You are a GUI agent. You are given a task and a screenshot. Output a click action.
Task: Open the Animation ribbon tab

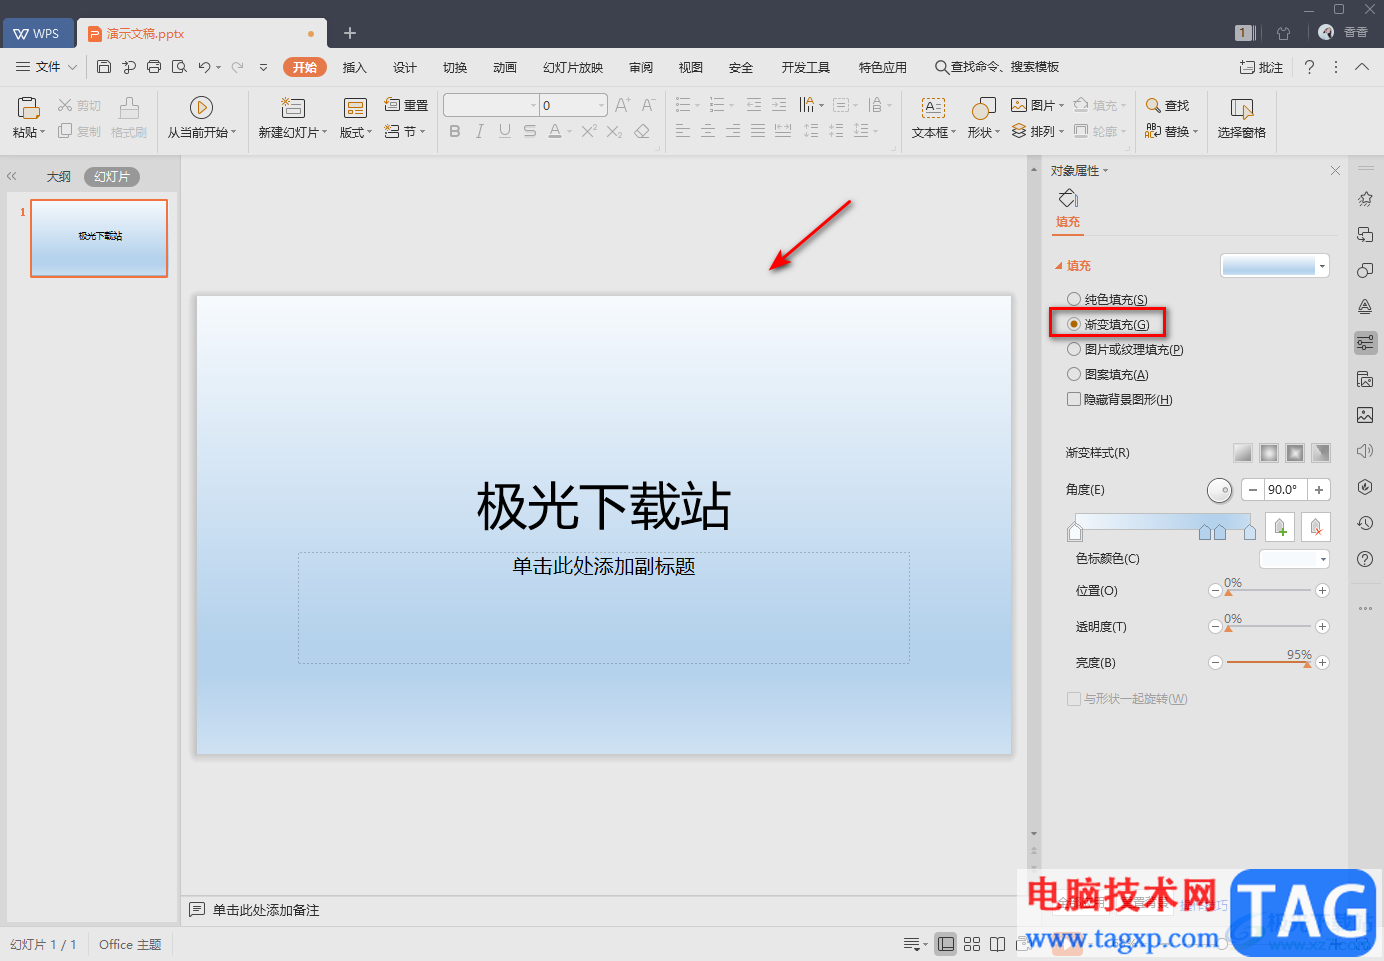pos(505,67)
